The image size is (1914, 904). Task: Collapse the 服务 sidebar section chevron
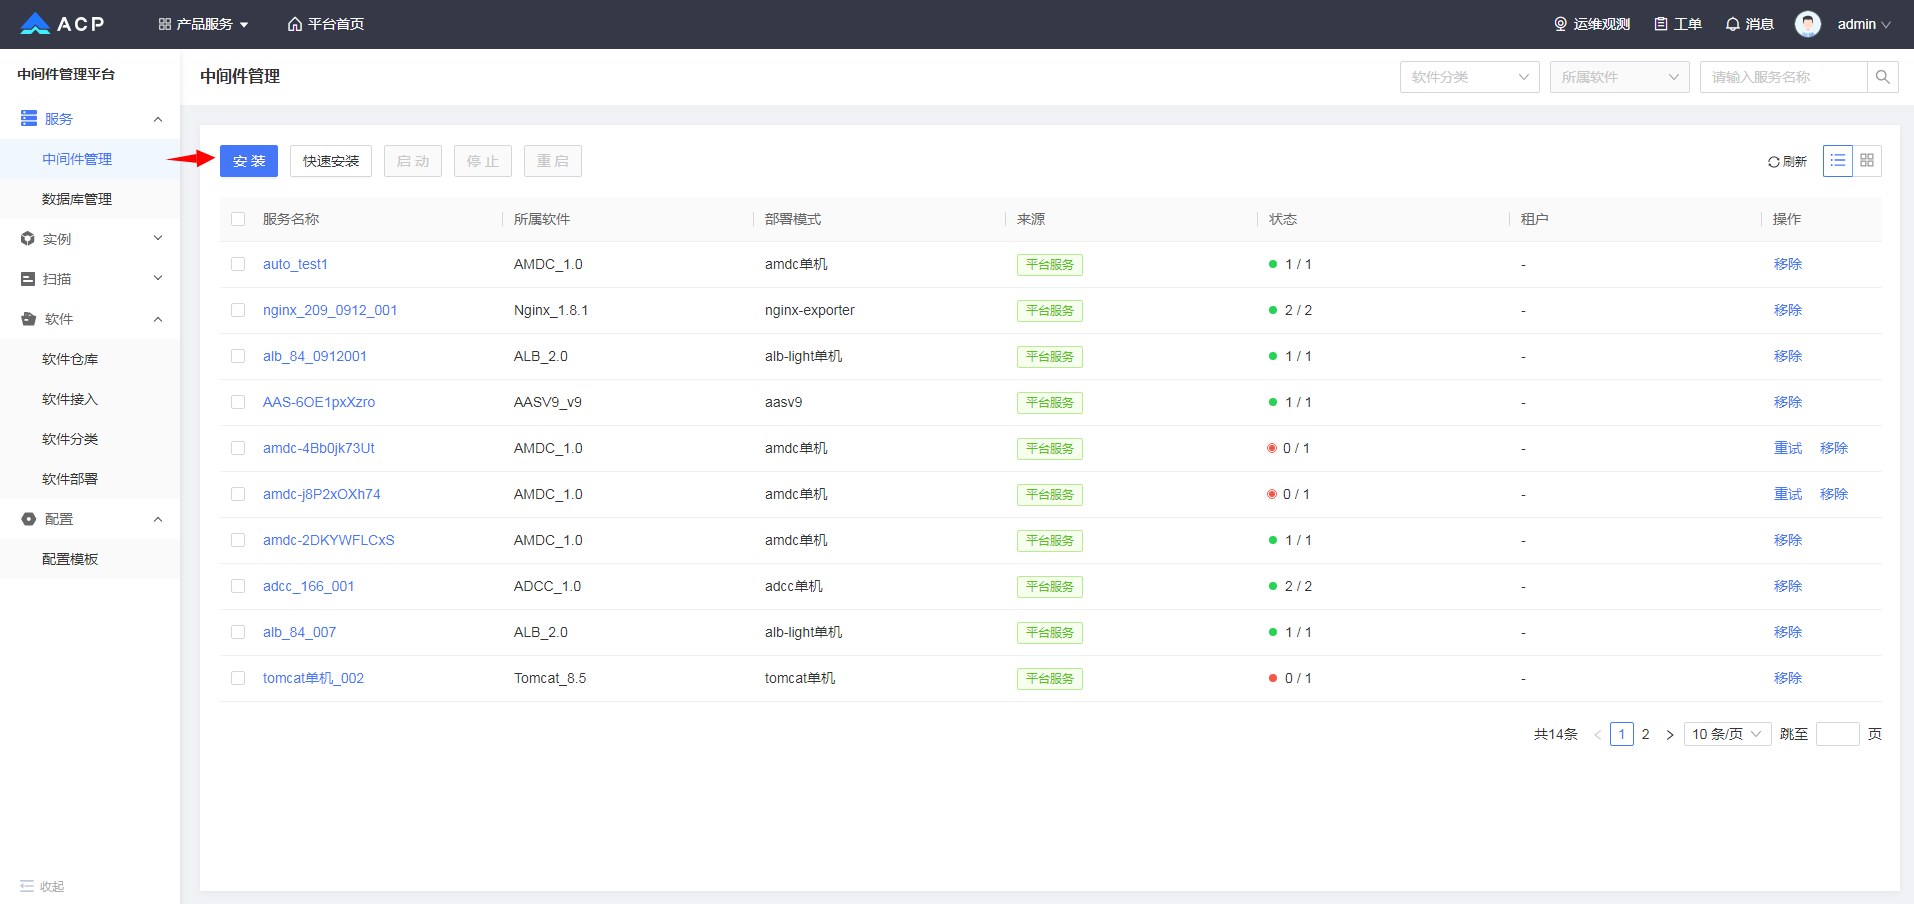(x=158, y=119)
